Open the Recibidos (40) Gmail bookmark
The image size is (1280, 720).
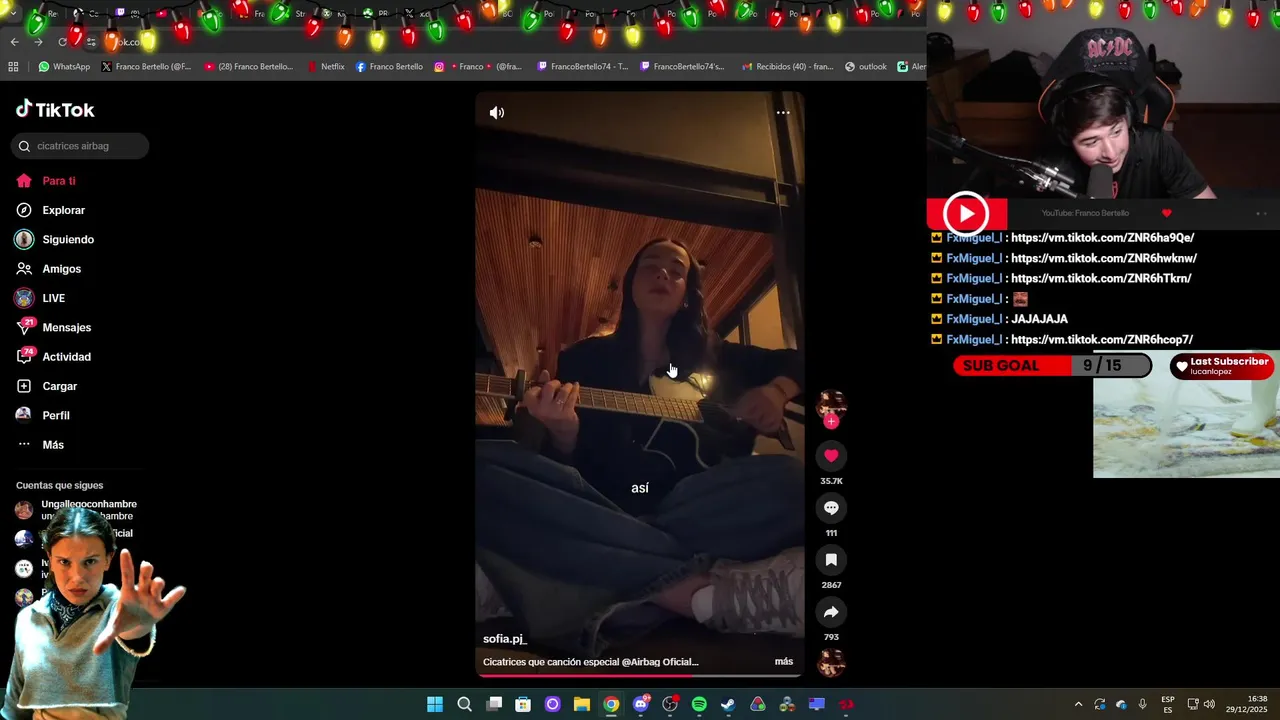(787, 67)
